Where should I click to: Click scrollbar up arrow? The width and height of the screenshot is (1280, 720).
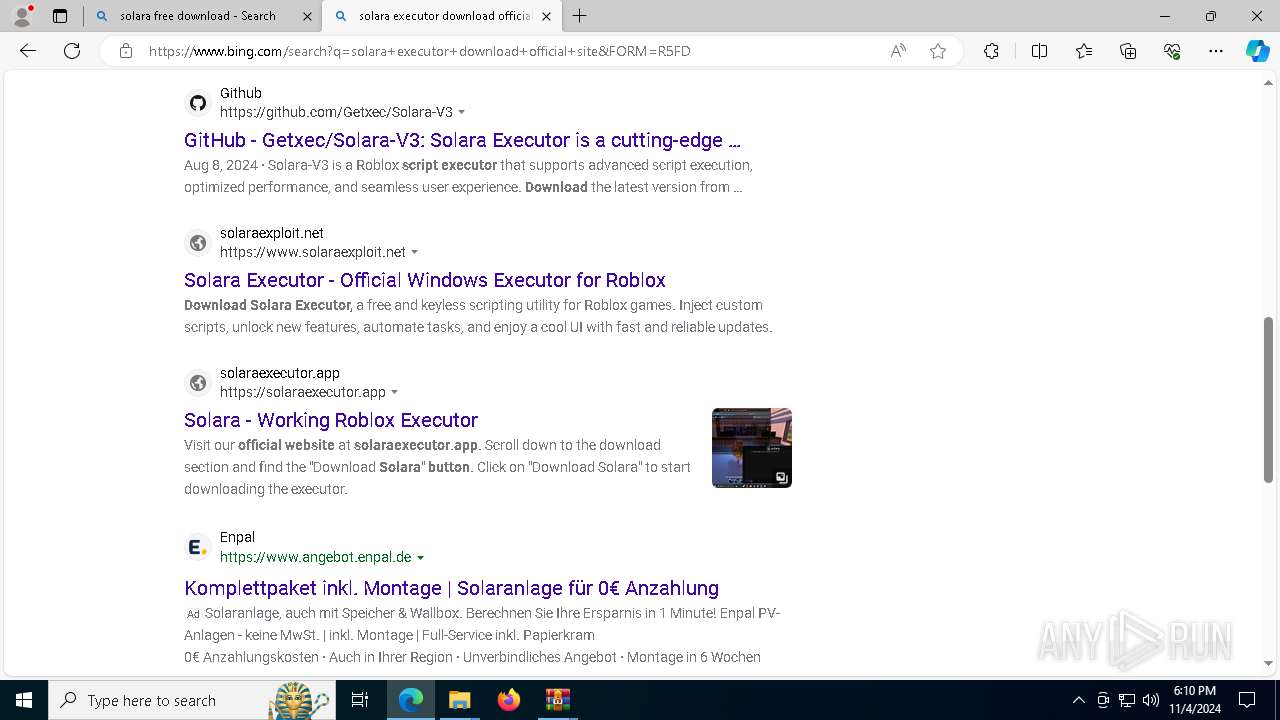pyautogui.click(x=1269, y=83)
